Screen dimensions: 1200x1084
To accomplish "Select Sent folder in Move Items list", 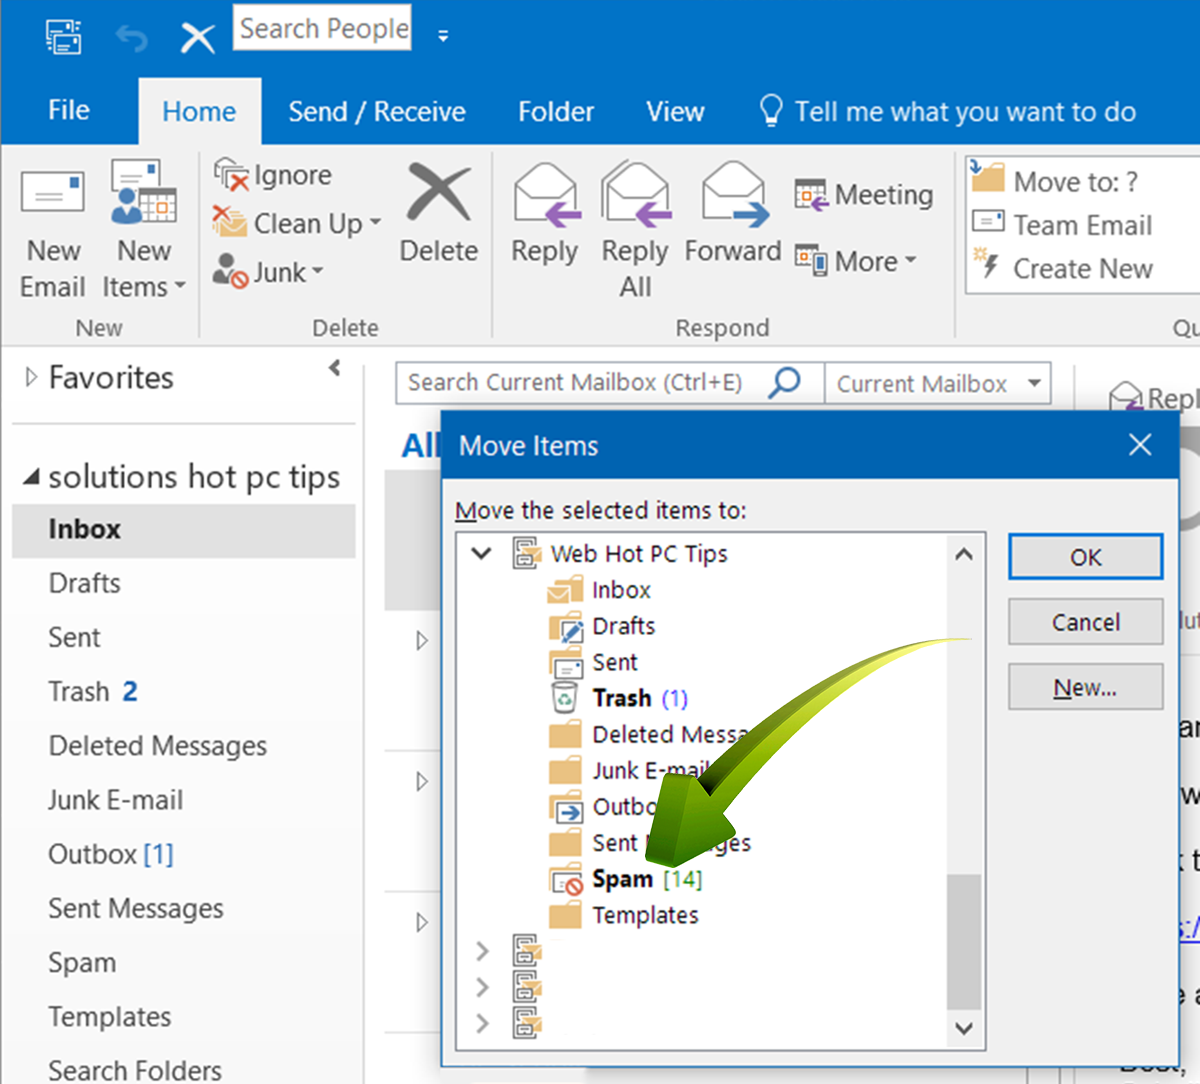I will [594, 662].
